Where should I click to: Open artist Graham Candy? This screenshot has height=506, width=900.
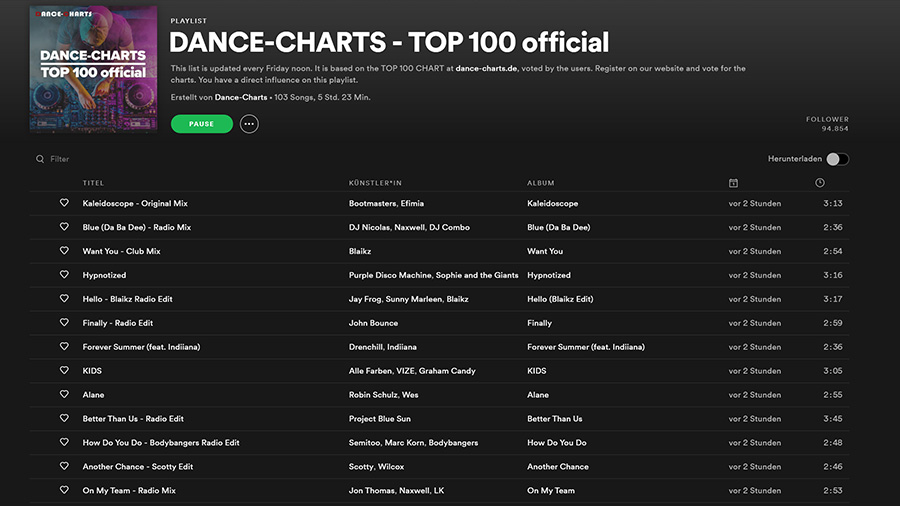point(447,371)
